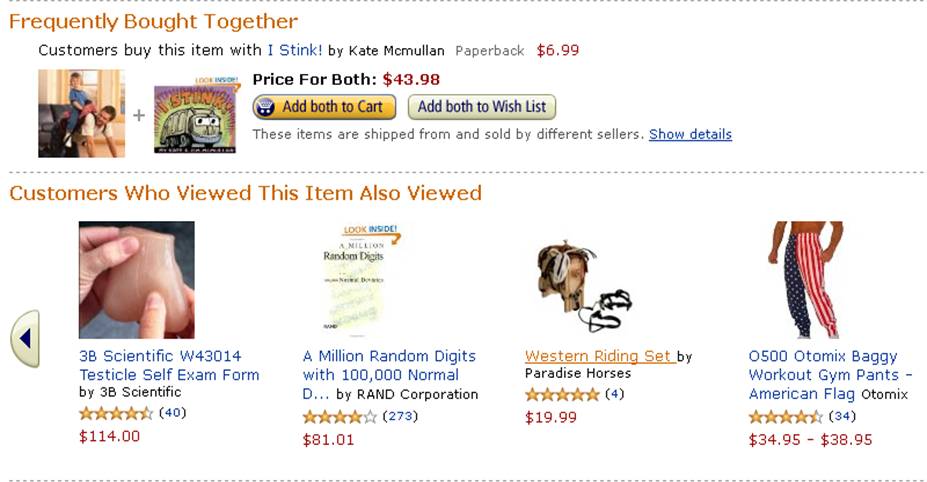
Task: Open the I Stink! book cover thumbnail
Action: [195, 115]
